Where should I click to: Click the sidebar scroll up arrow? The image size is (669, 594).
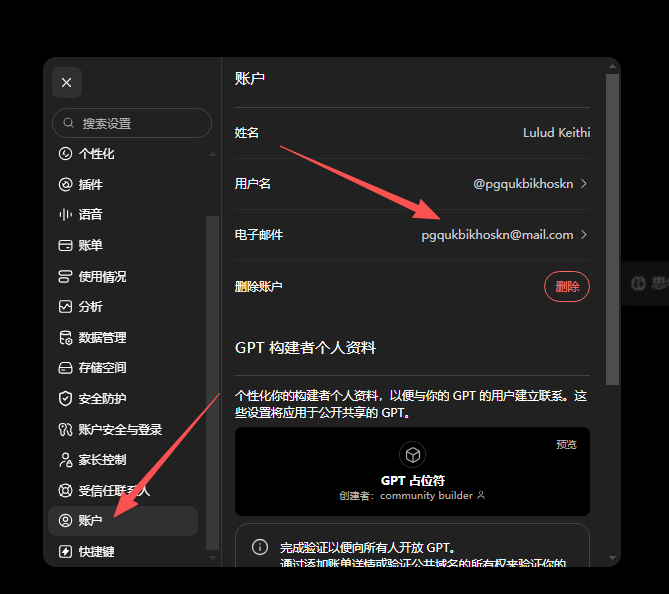(212, 154)
